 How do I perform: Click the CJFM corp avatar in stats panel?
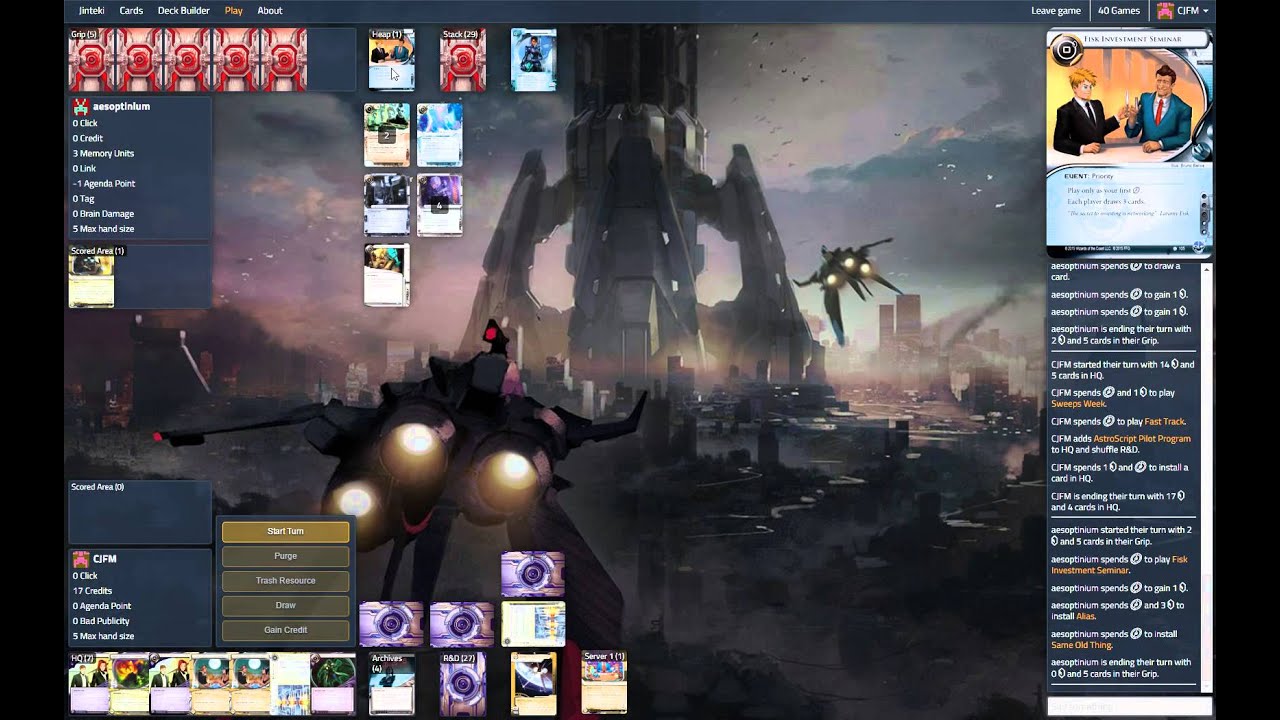tap(81, 559)
